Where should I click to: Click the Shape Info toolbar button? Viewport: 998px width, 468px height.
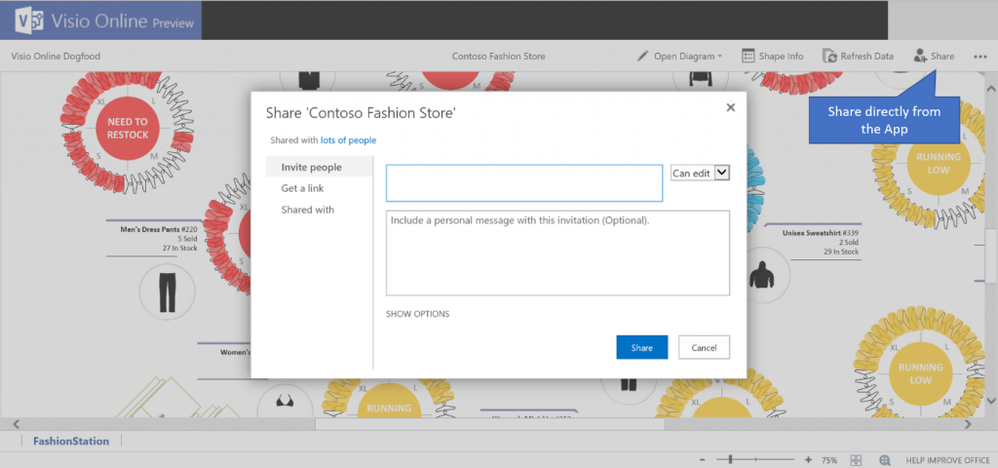[773, 56]
